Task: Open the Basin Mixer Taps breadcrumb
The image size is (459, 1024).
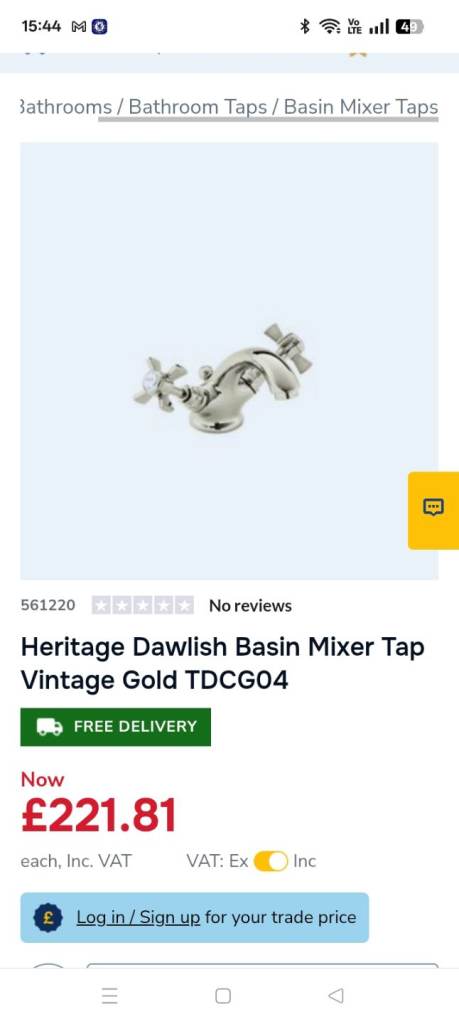Action: (x=361, y=107)
